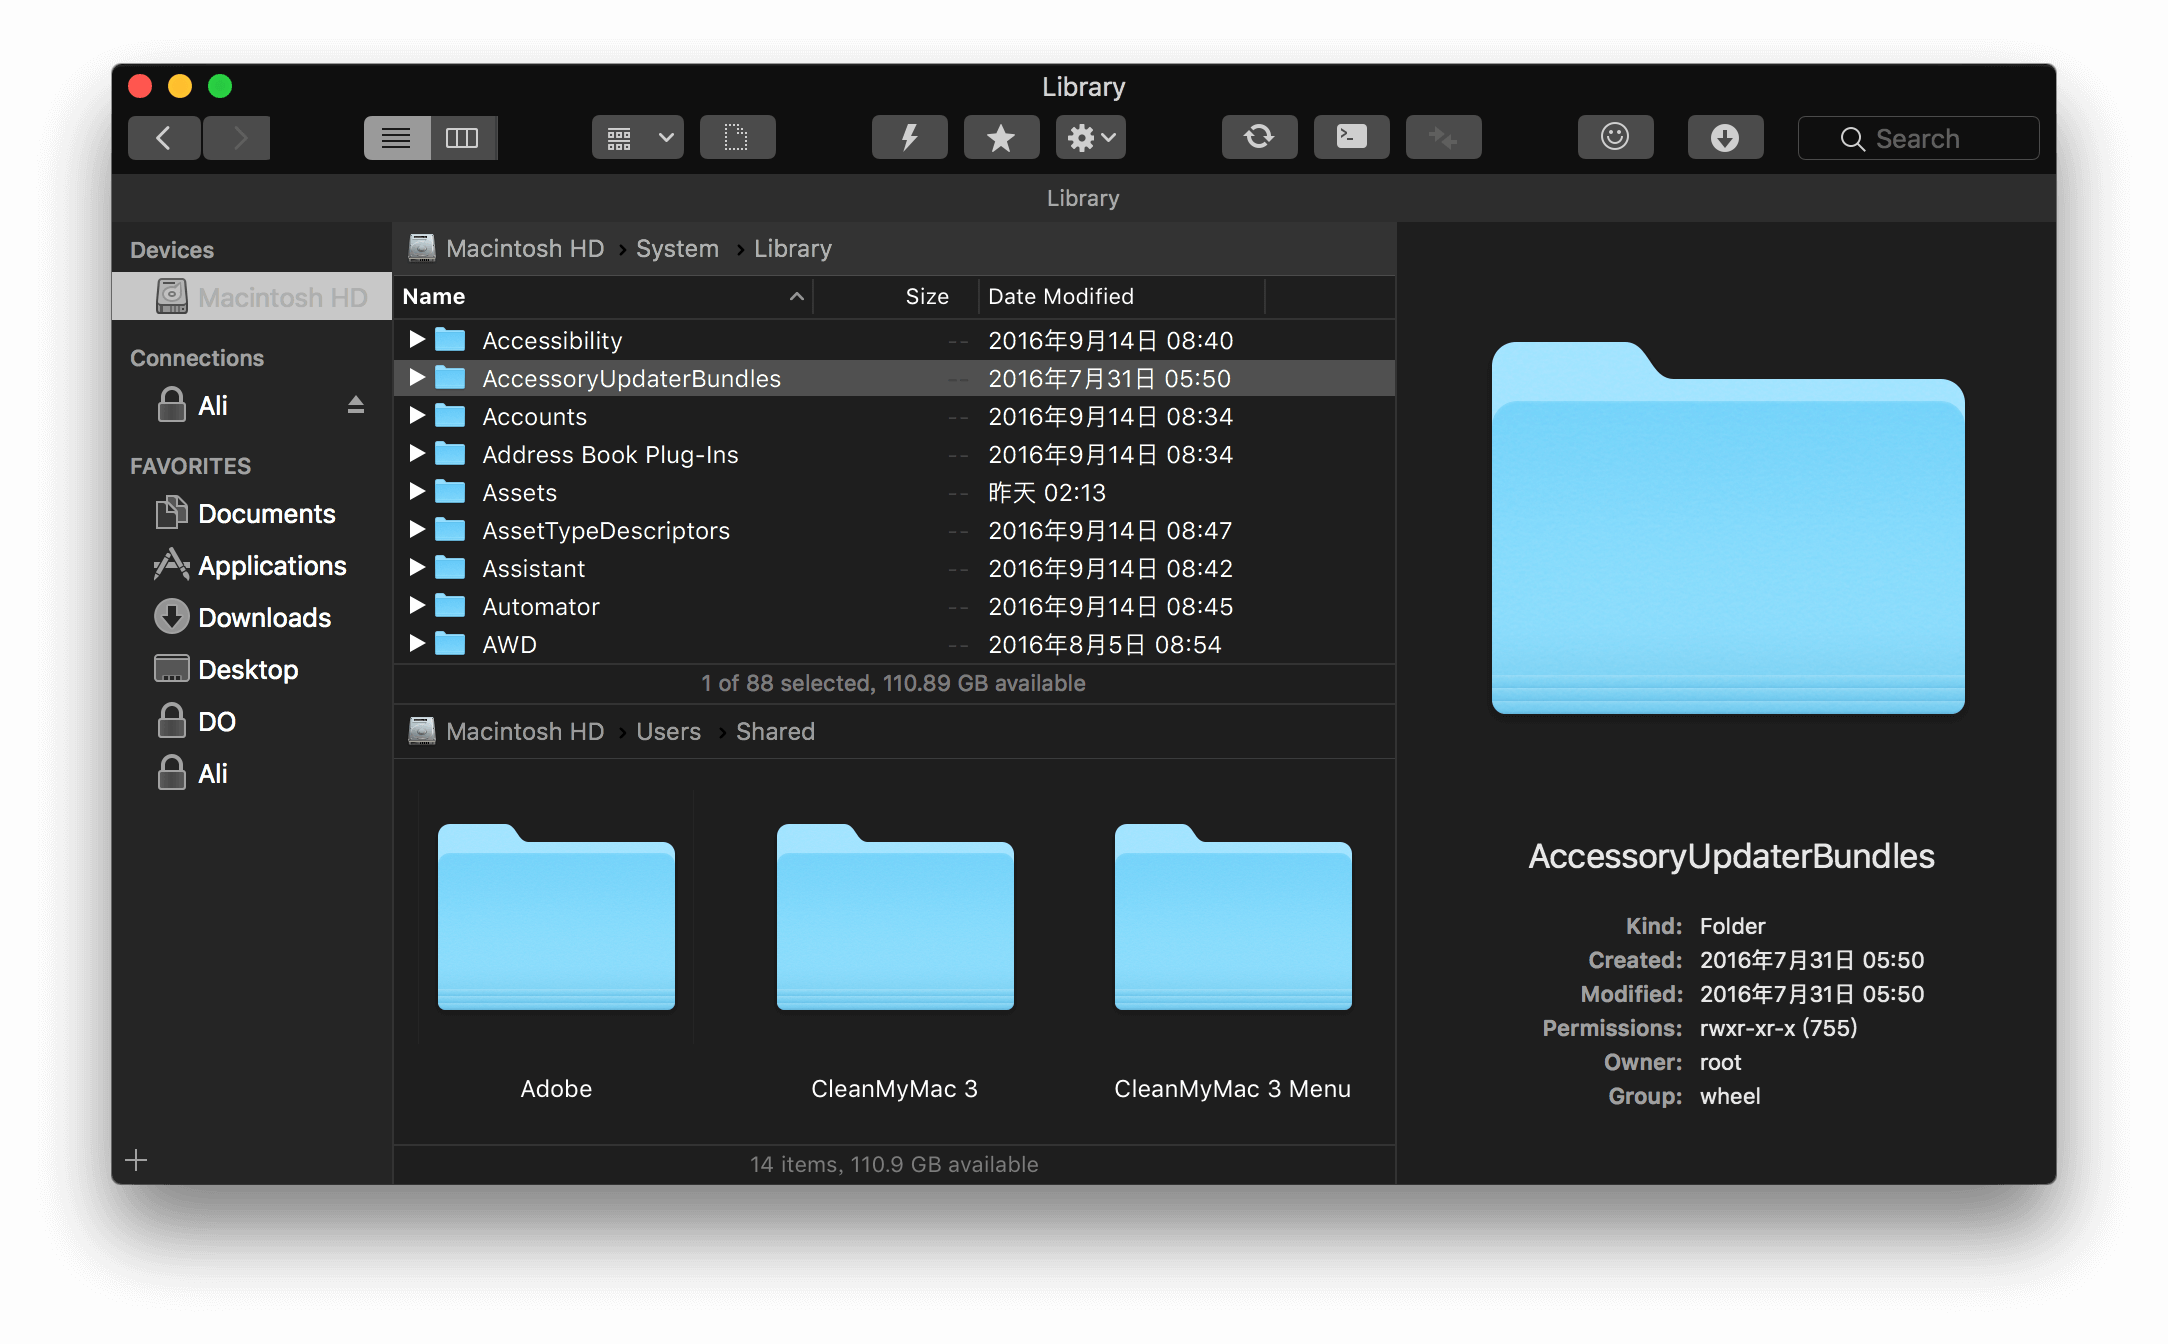The width and height of the screenshot is (2168, 1344).
Task: Eject the Ali connection
Action: pyautogui.click(x=355, y=405)
